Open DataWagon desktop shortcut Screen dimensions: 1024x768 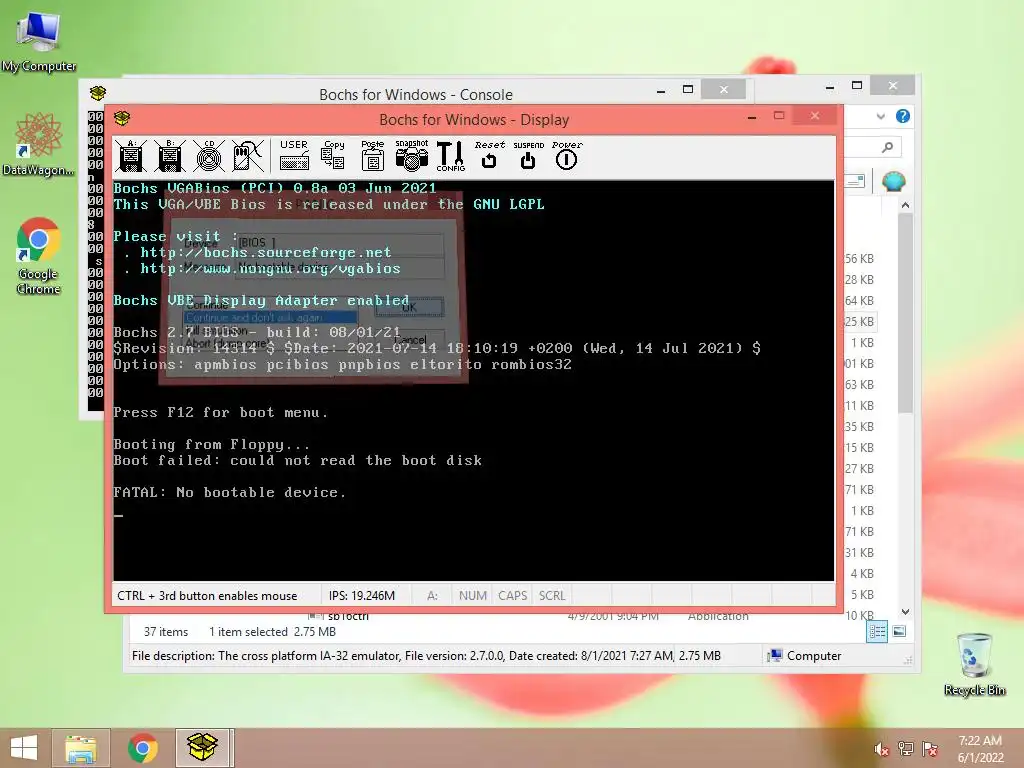coord(39,144)
